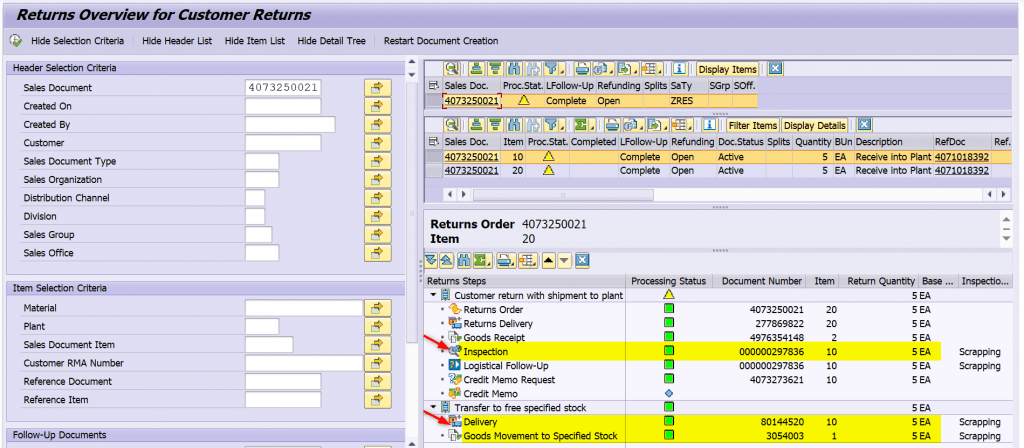The width and height of the screenshot is (1024, 448).
Task: Open Sales Doc. link in item 20 row
Action: tap(472, 170)
